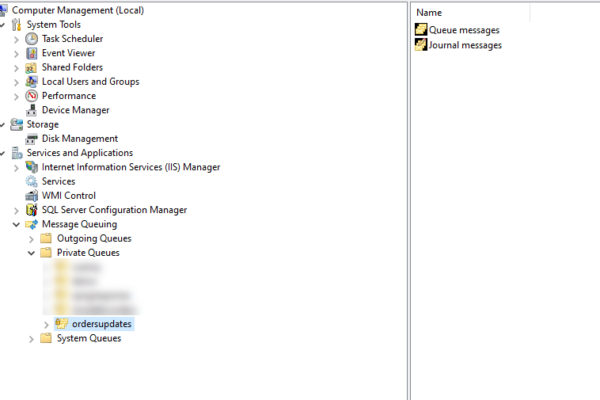Select Outgoing Queues in the tree
600x400 pixels.
pos(93,239)
